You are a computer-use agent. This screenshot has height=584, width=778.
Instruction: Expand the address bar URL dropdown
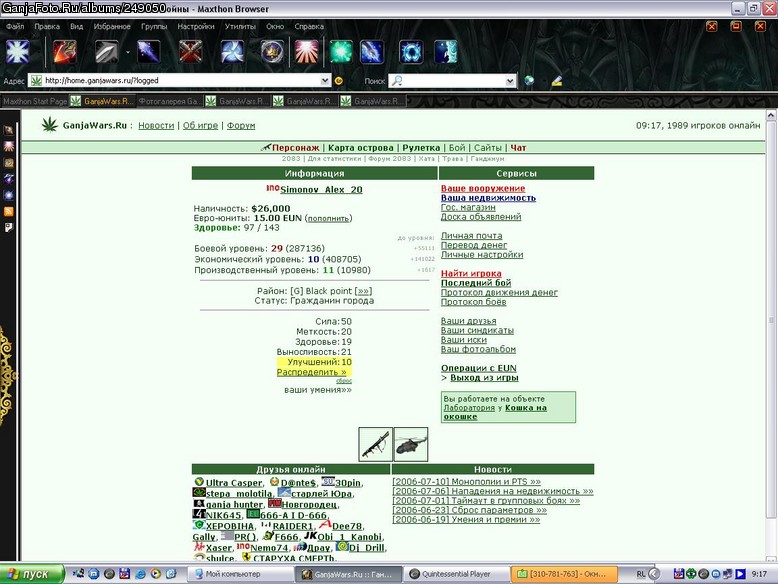coord(324,80)
